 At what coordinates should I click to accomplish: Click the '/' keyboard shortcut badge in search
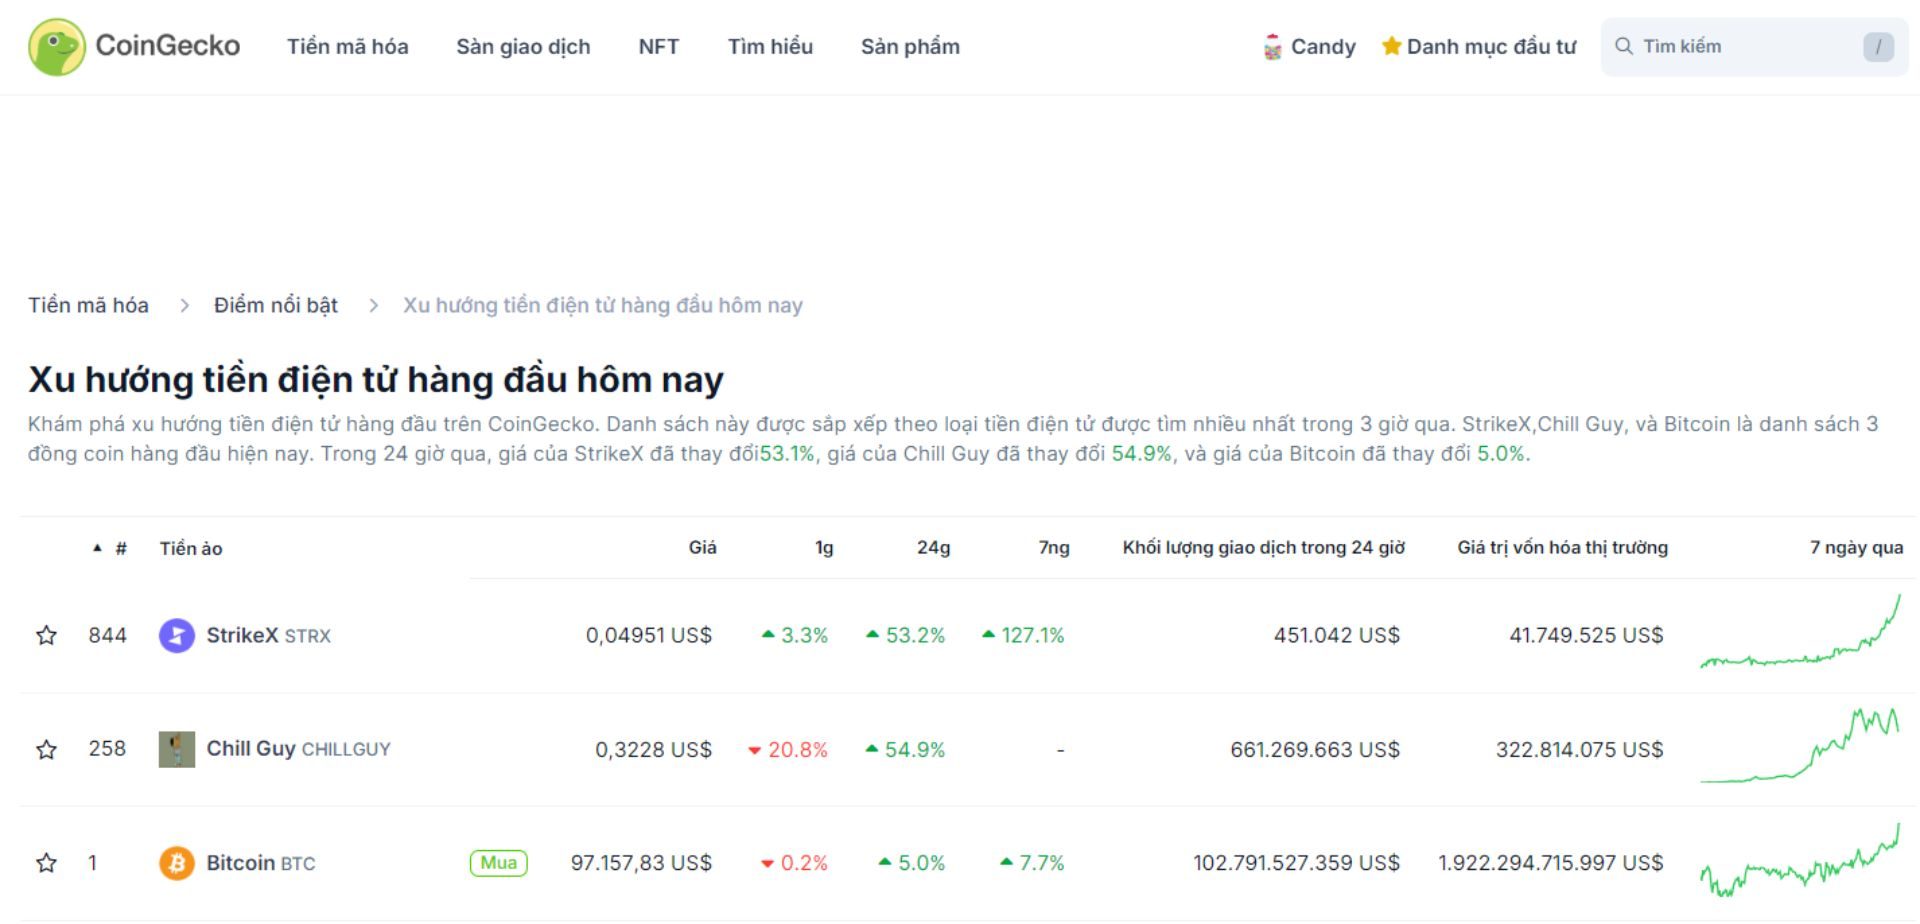(1879, 46)
